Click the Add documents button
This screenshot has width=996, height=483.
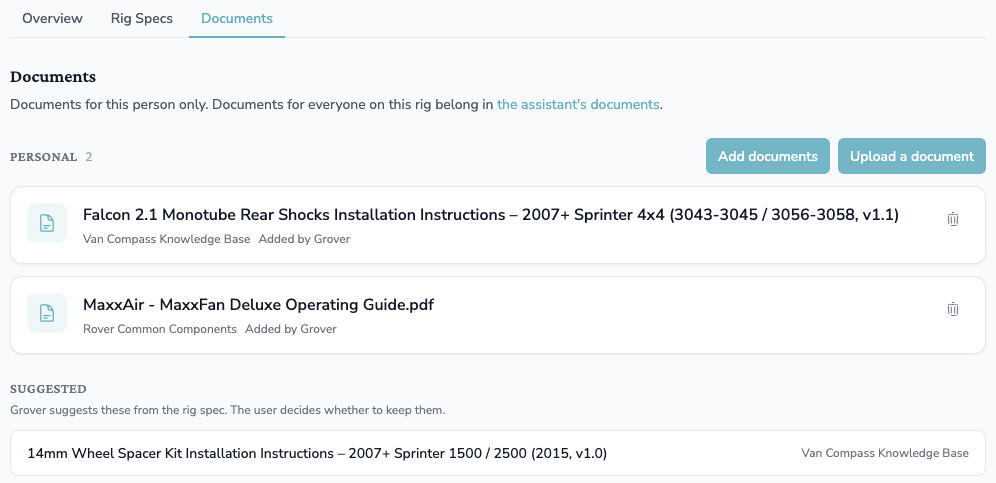(x=768, y=156)
